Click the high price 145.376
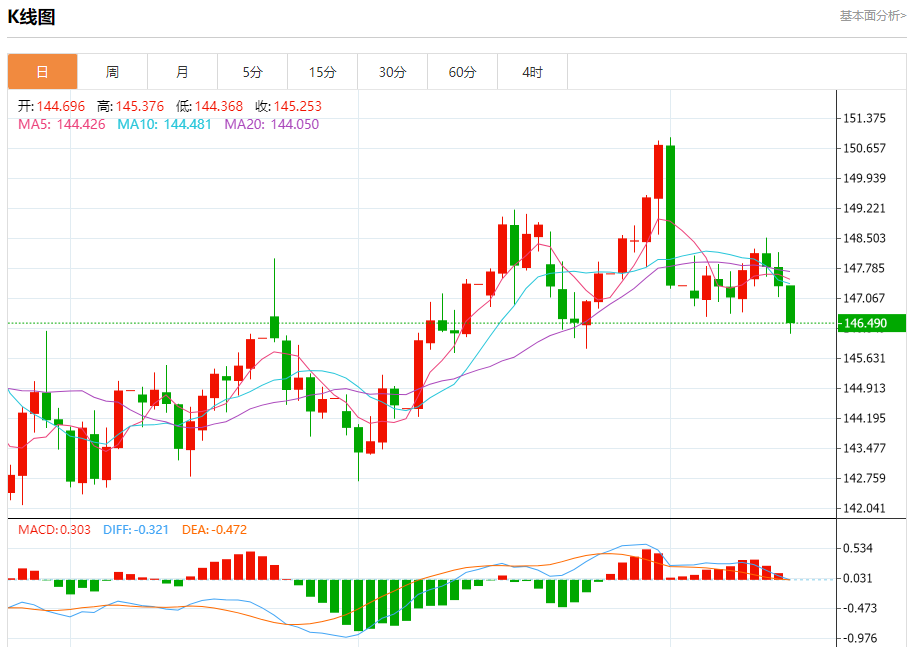 139,106
